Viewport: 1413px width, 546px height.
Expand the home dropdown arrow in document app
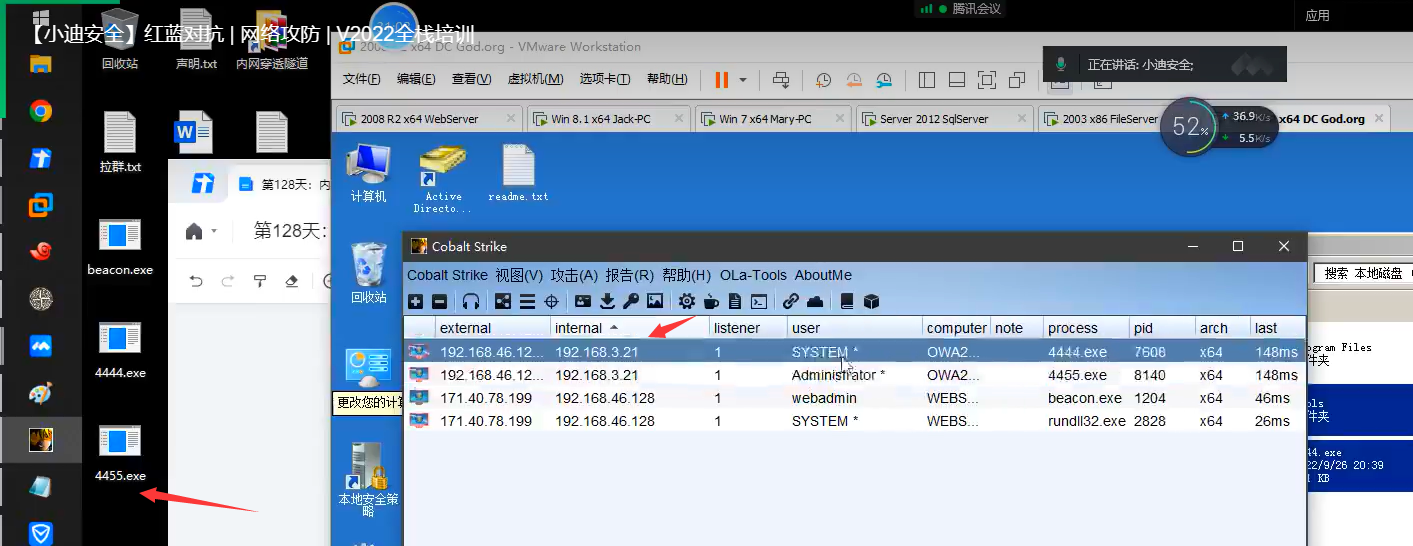click(x=214, y=232)
